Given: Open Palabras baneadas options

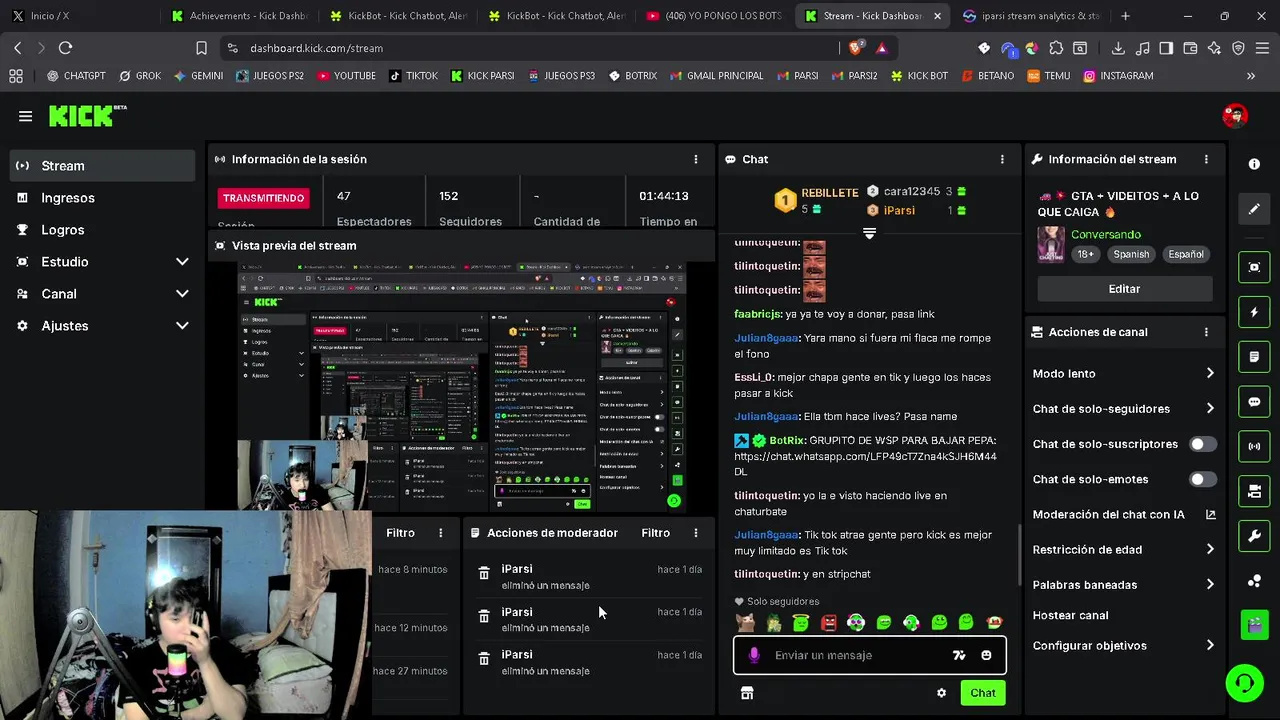Looking at the screenshot, I should [1124, 585].
